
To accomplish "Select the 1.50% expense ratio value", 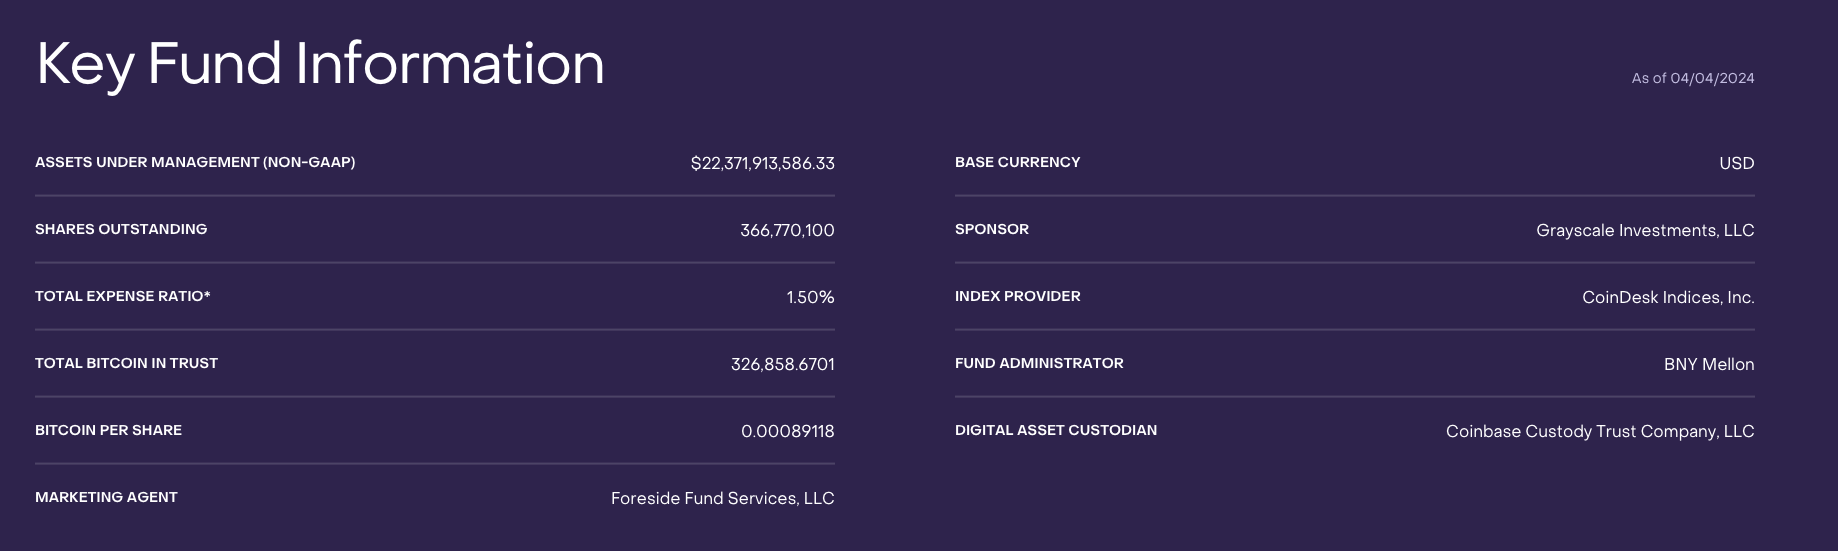I will [x=810, y=297].
